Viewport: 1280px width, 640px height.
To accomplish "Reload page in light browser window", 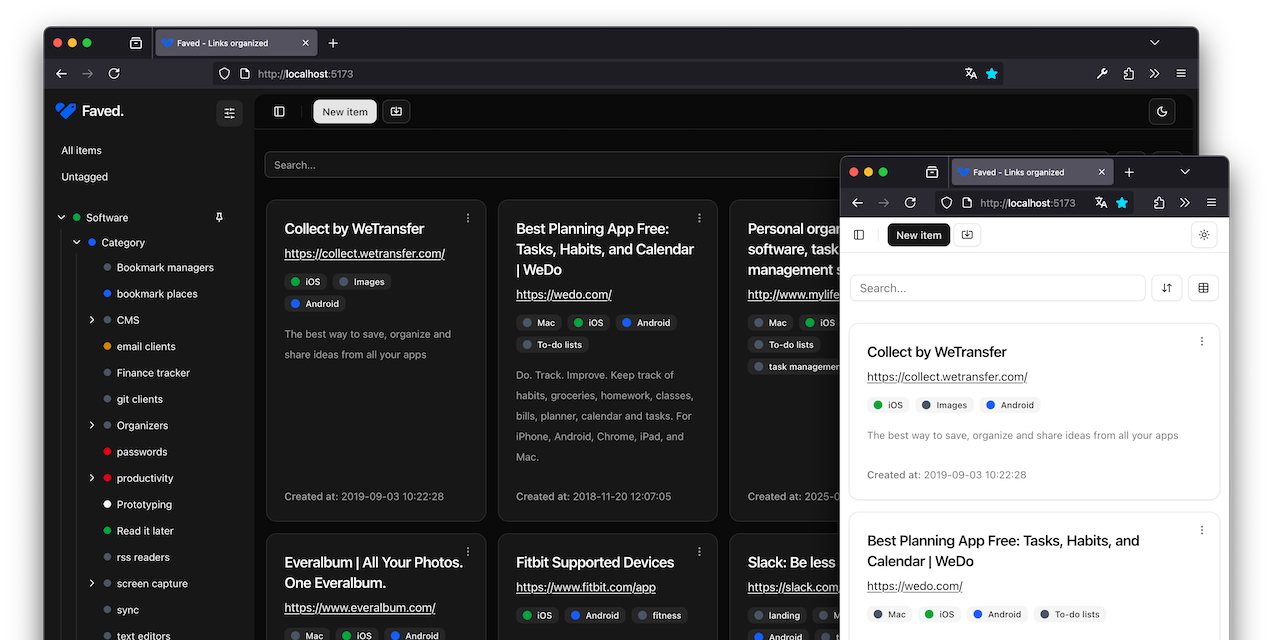I will click(x=910, y=203).
